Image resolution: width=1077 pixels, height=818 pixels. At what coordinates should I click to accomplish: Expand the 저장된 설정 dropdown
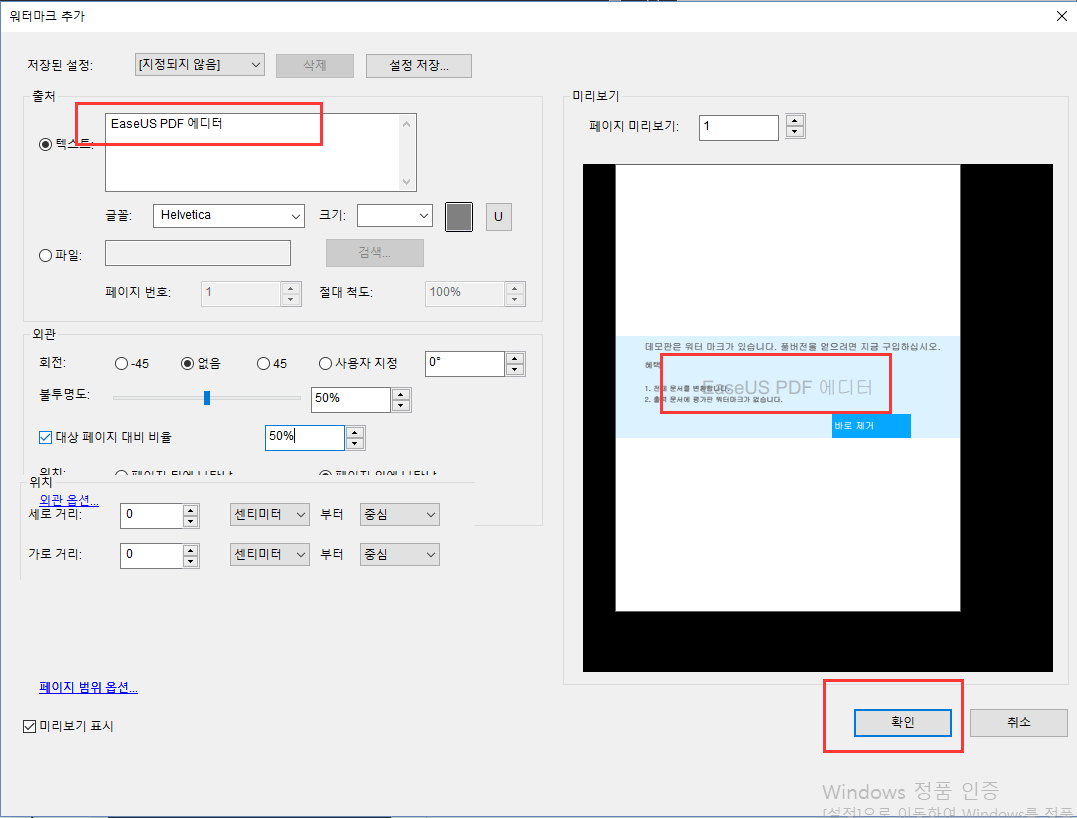[x=199, y=65]
